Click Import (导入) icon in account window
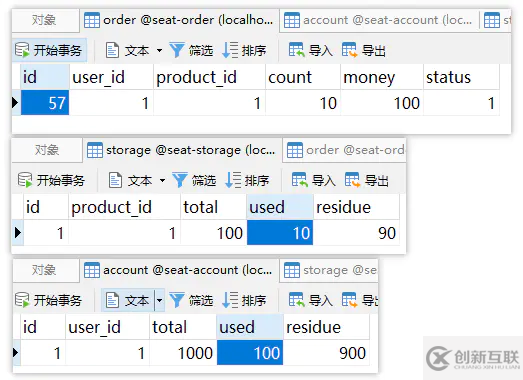523x380 pixels. pyautogui.click(x=297, y=300)
